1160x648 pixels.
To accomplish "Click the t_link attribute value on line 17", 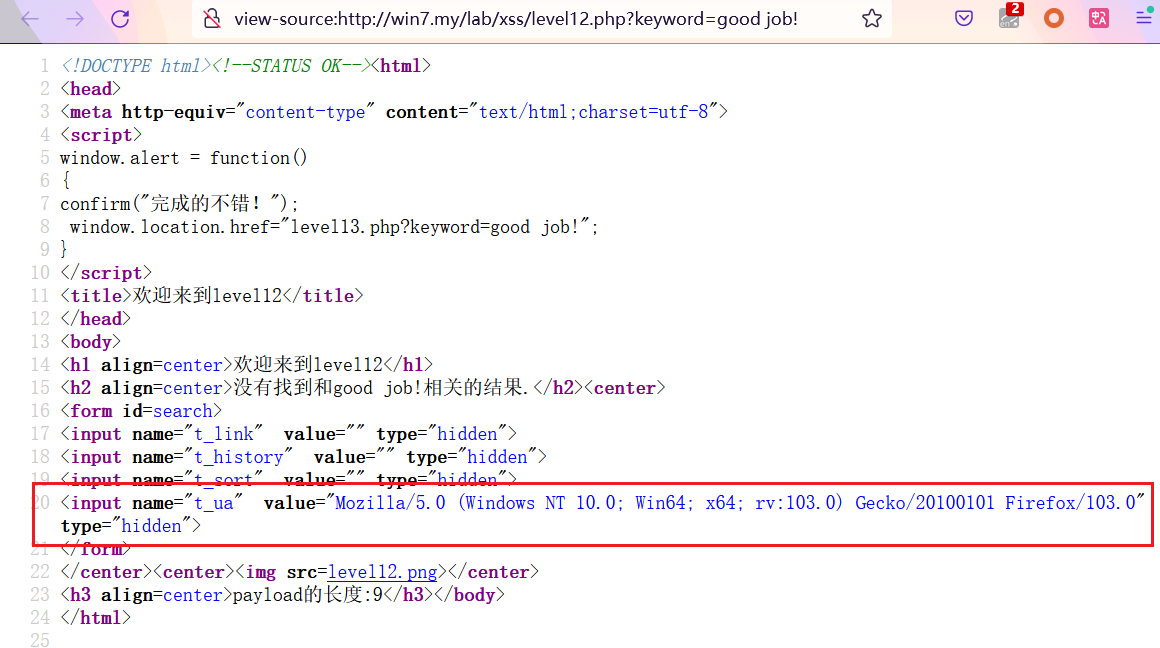I will pyautogui.click(x=223, y=434).
